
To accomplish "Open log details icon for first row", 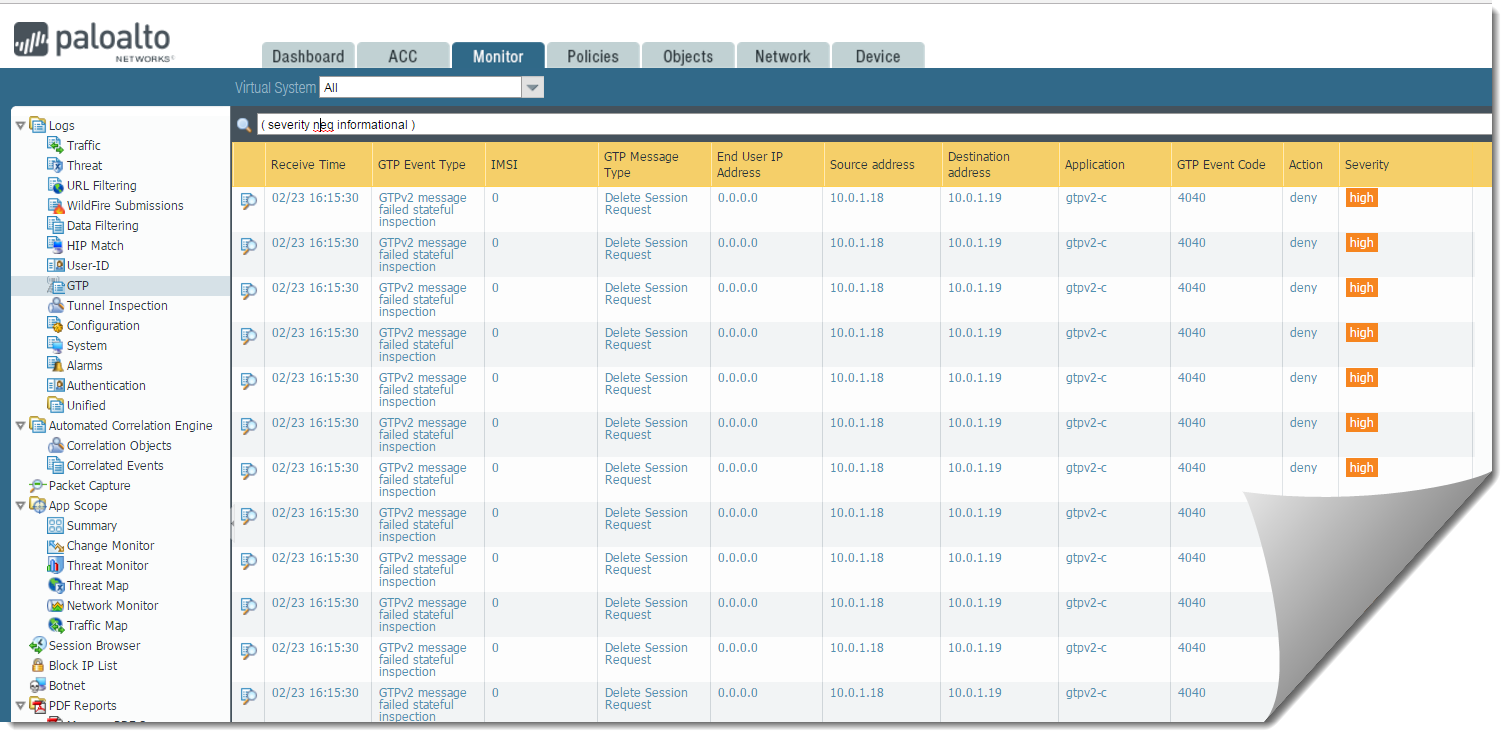I will 248,201.
